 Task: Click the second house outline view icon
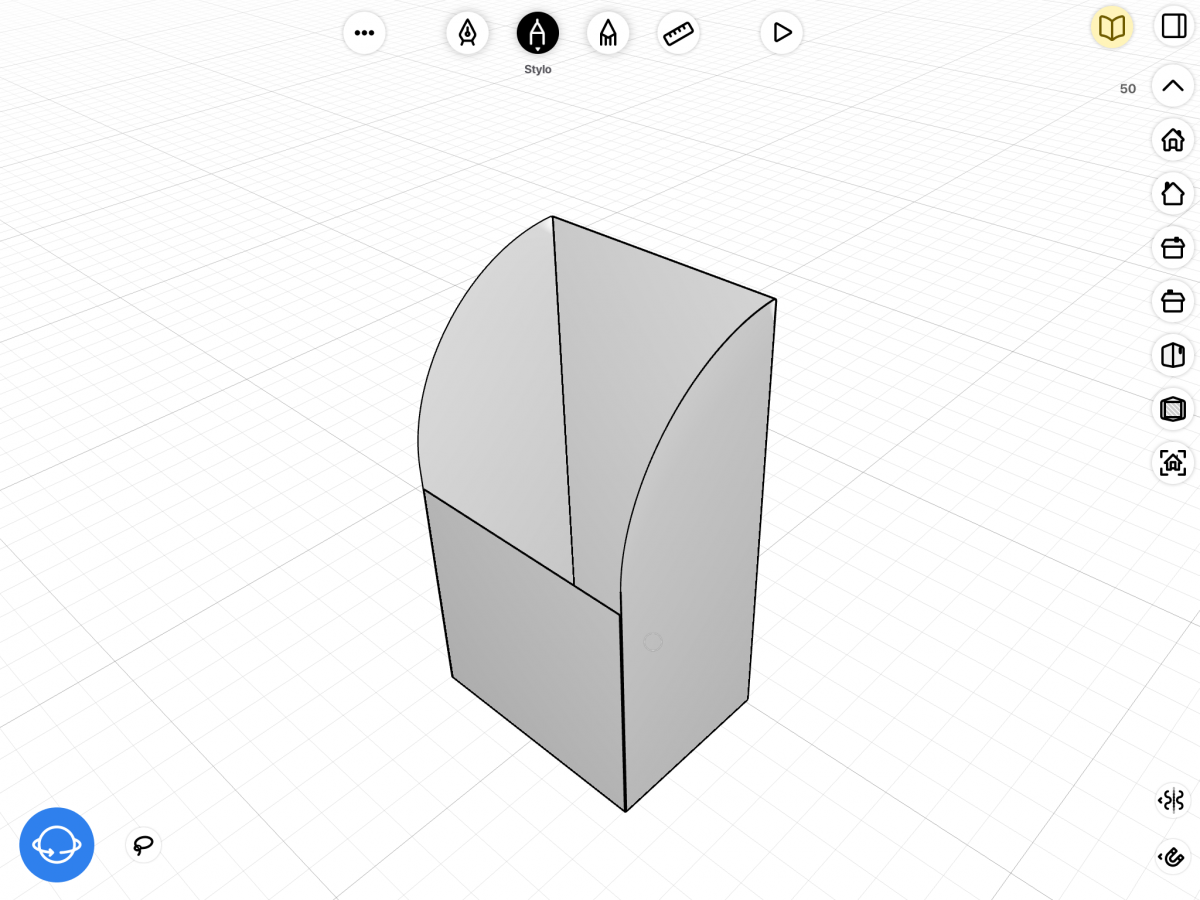point(1172,193)
